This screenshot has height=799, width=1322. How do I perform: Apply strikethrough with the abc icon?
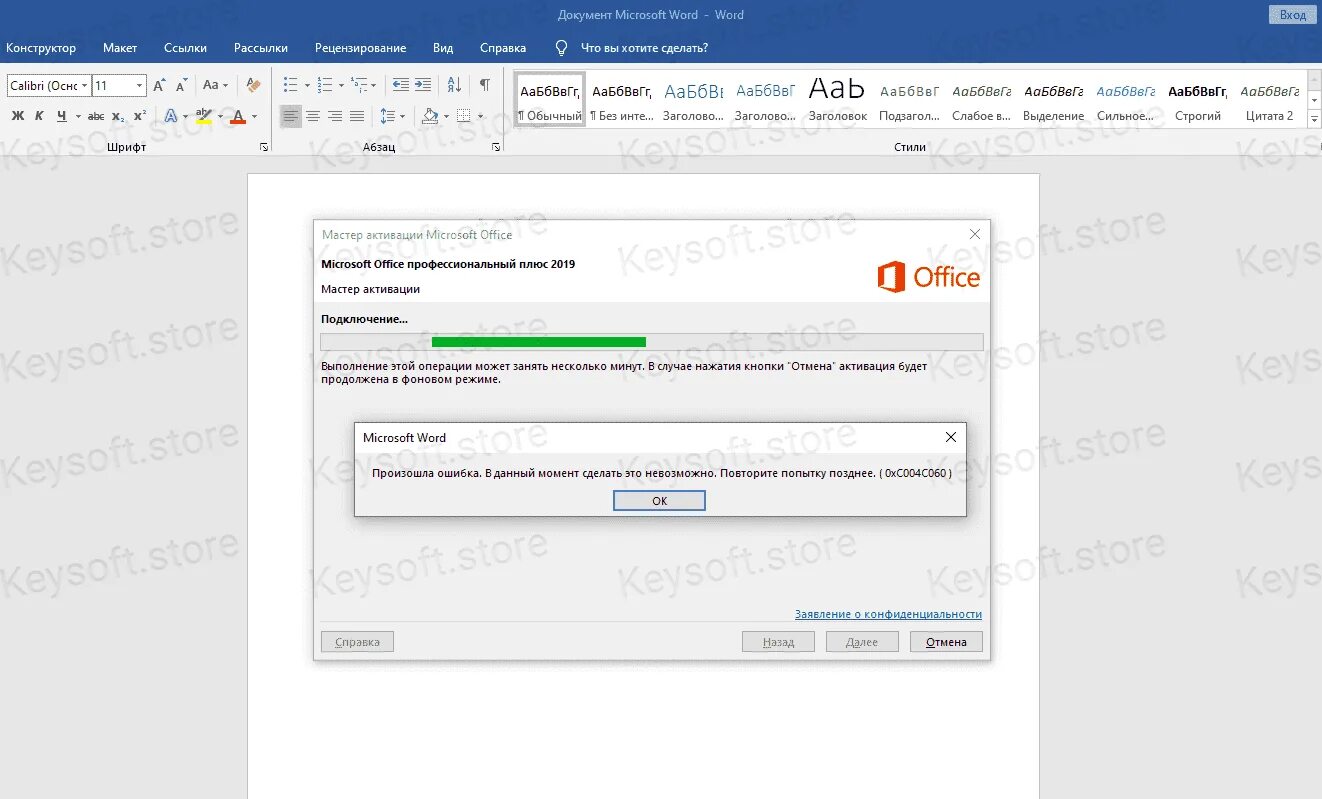[x=96, y=116]
